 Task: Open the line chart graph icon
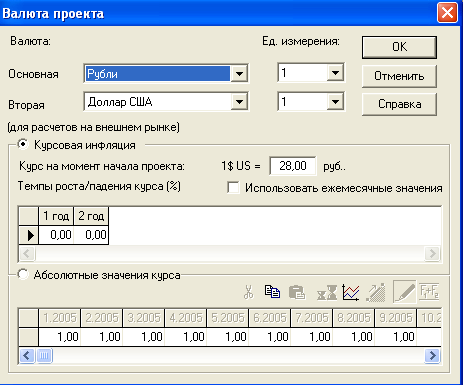pyautogui.click(x=351, y=293)
